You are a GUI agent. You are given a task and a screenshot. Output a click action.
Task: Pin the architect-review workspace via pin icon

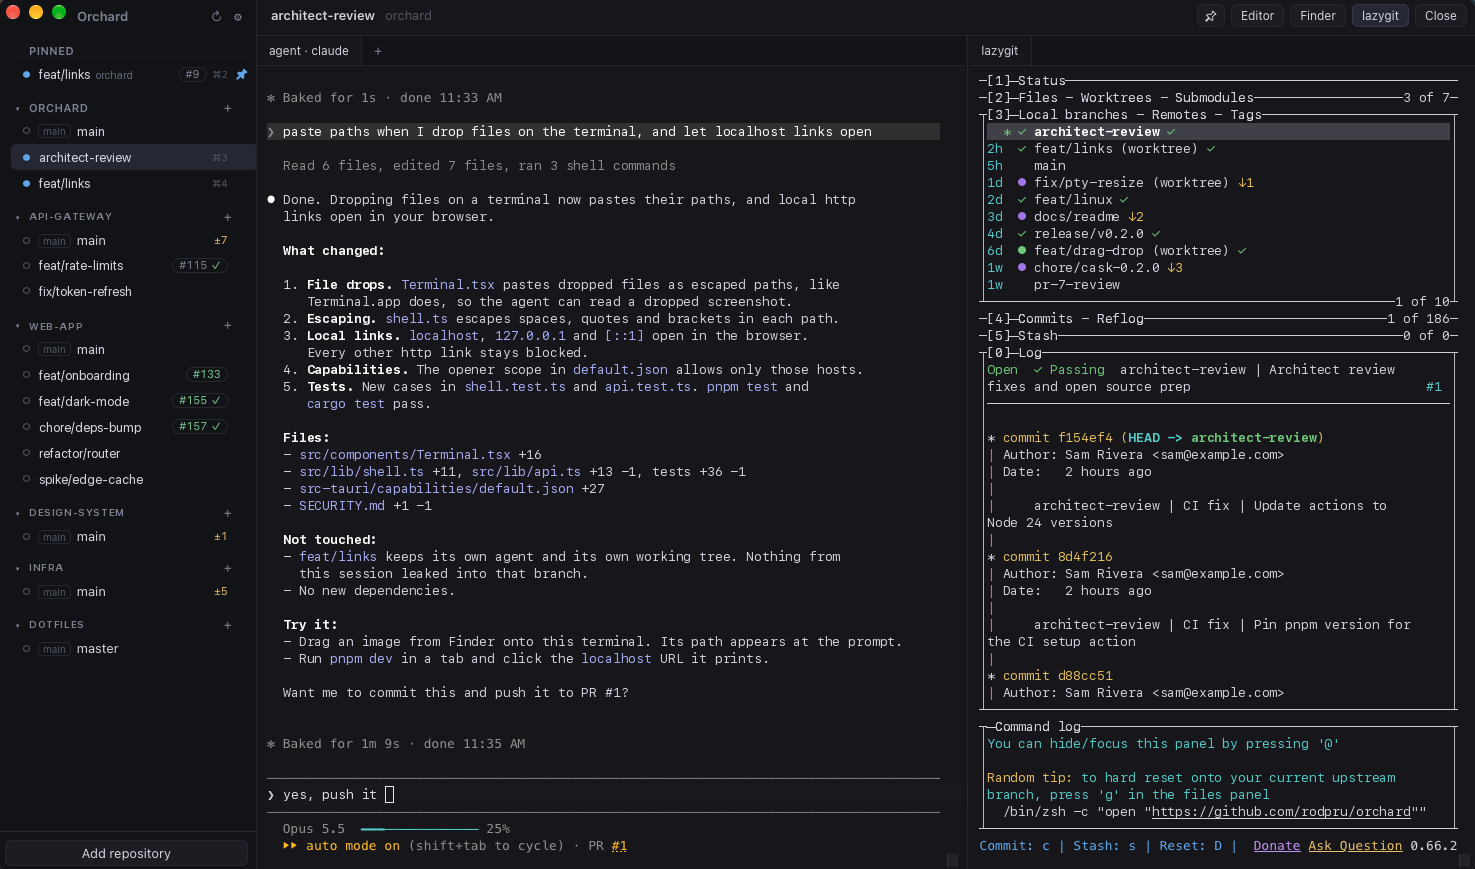pyautogui.click(x=1210, y=16)
